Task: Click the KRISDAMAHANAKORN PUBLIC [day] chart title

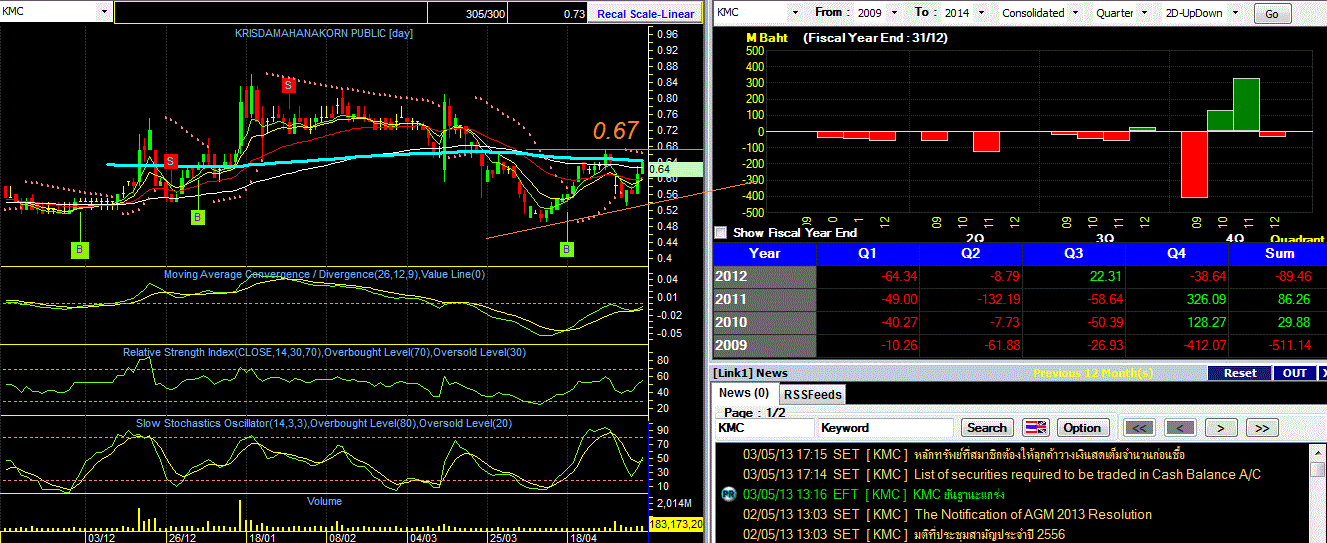Action: coord(324,33)
